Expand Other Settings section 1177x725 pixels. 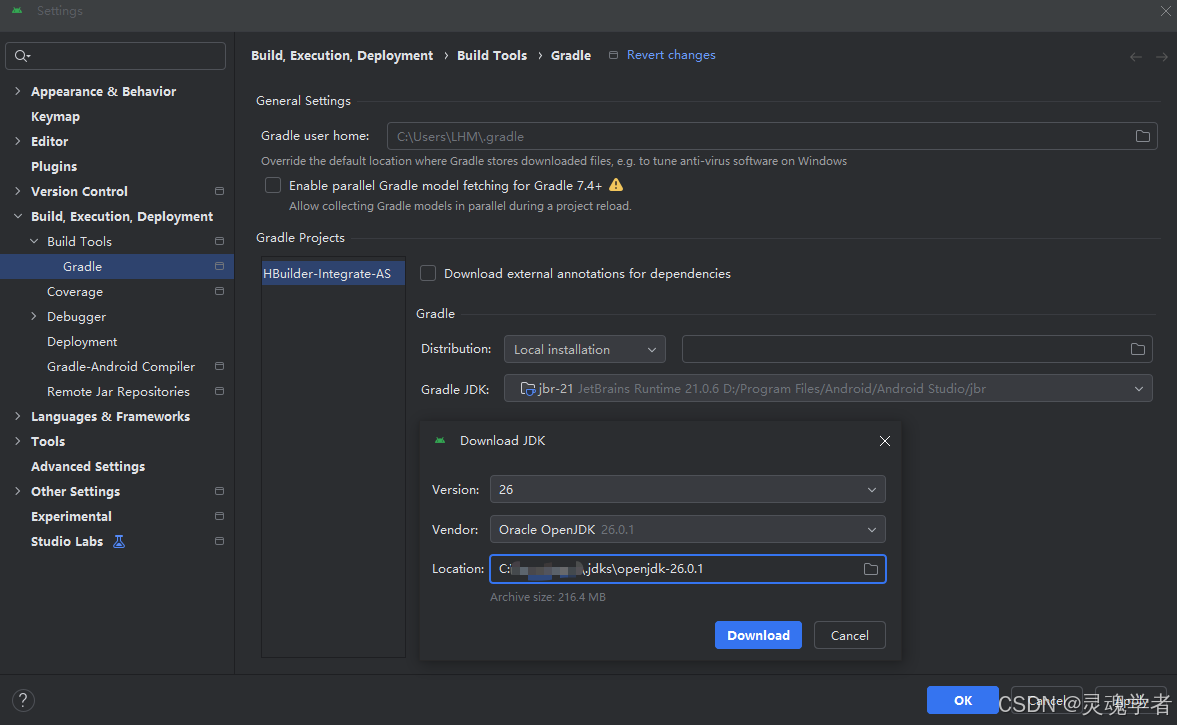pyautogui.click(x=17, y=491)
